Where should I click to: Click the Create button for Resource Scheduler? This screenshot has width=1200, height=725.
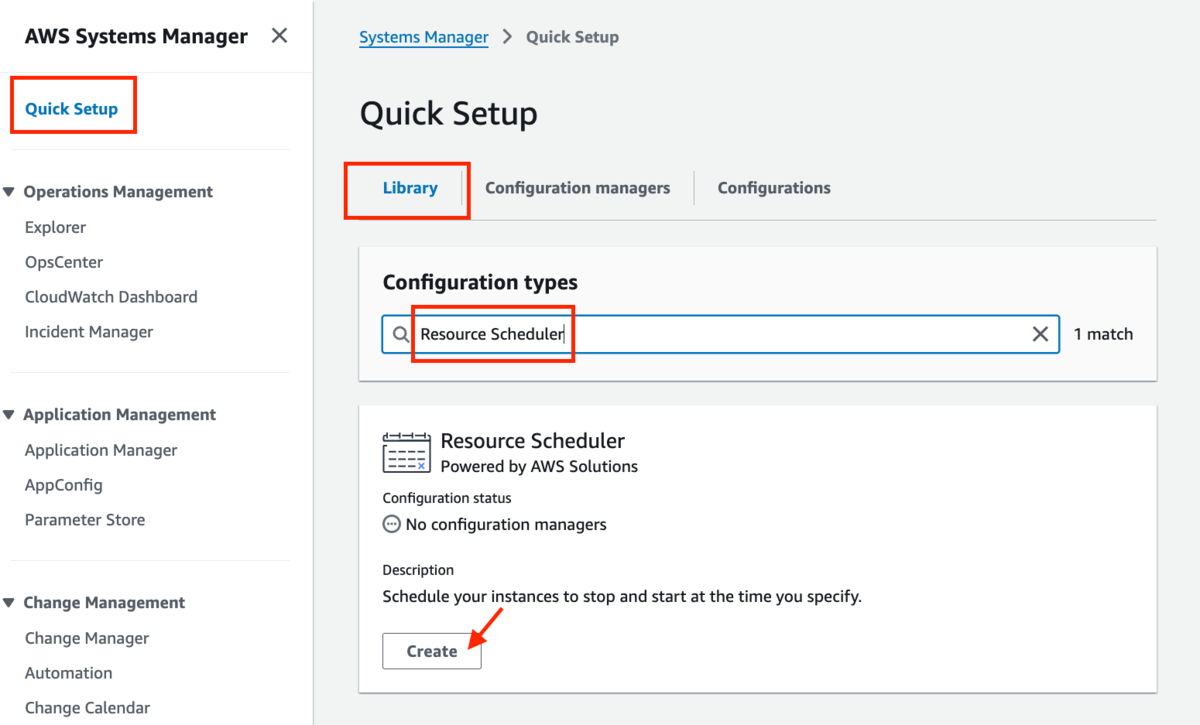(x=432, y=651)
